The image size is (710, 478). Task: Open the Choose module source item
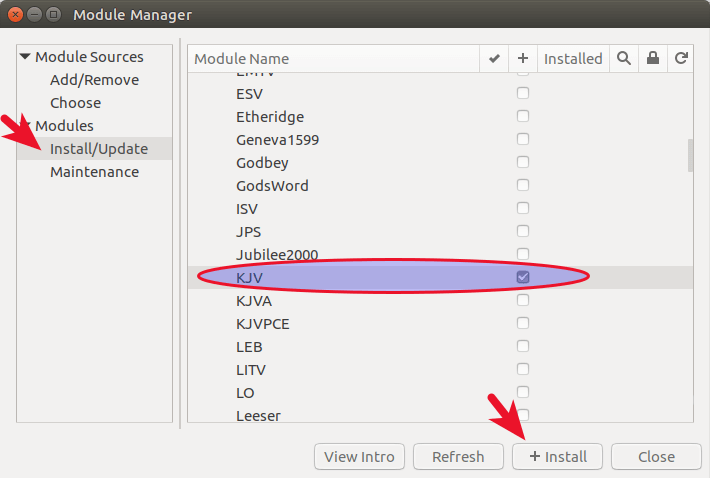coord(75,103)
